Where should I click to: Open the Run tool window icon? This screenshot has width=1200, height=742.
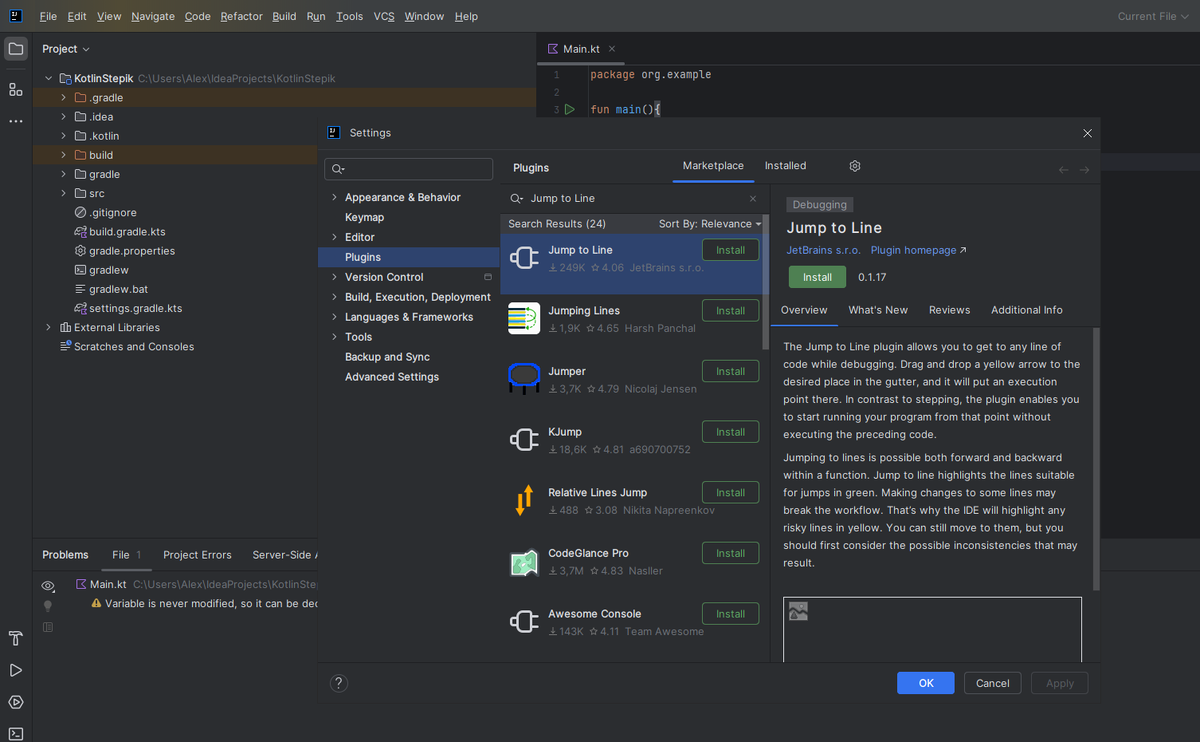pyautogui.click(x=16, y=670)
